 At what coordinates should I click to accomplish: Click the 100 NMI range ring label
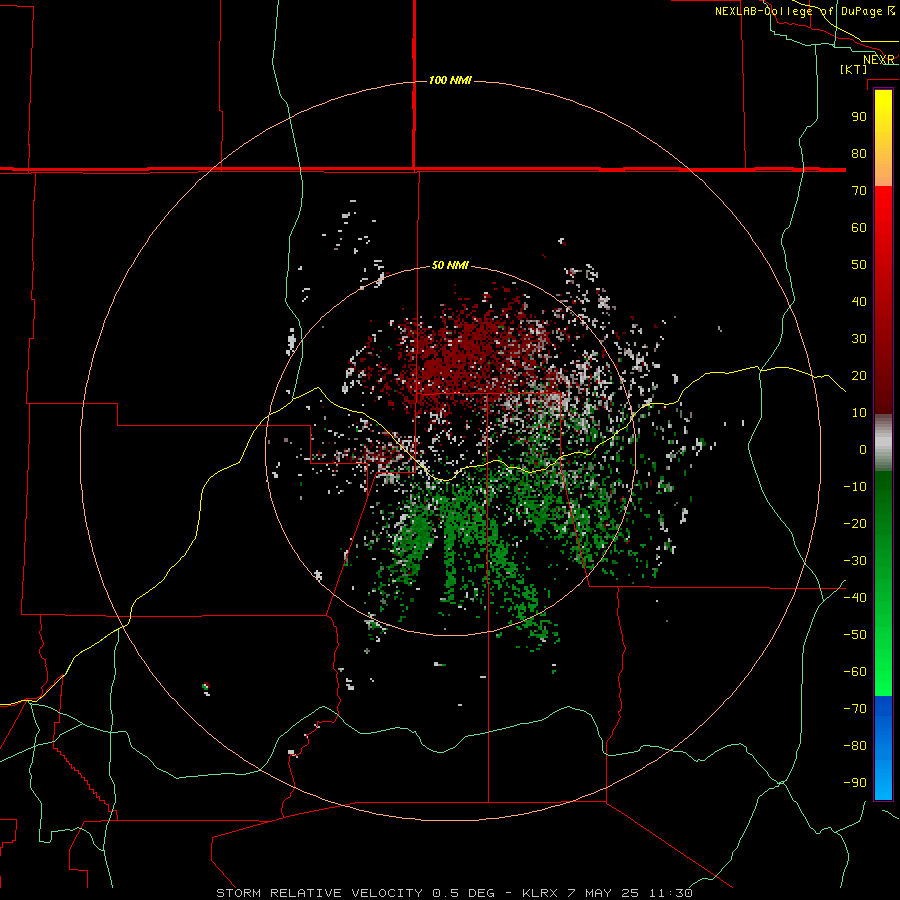coord(450,80)
